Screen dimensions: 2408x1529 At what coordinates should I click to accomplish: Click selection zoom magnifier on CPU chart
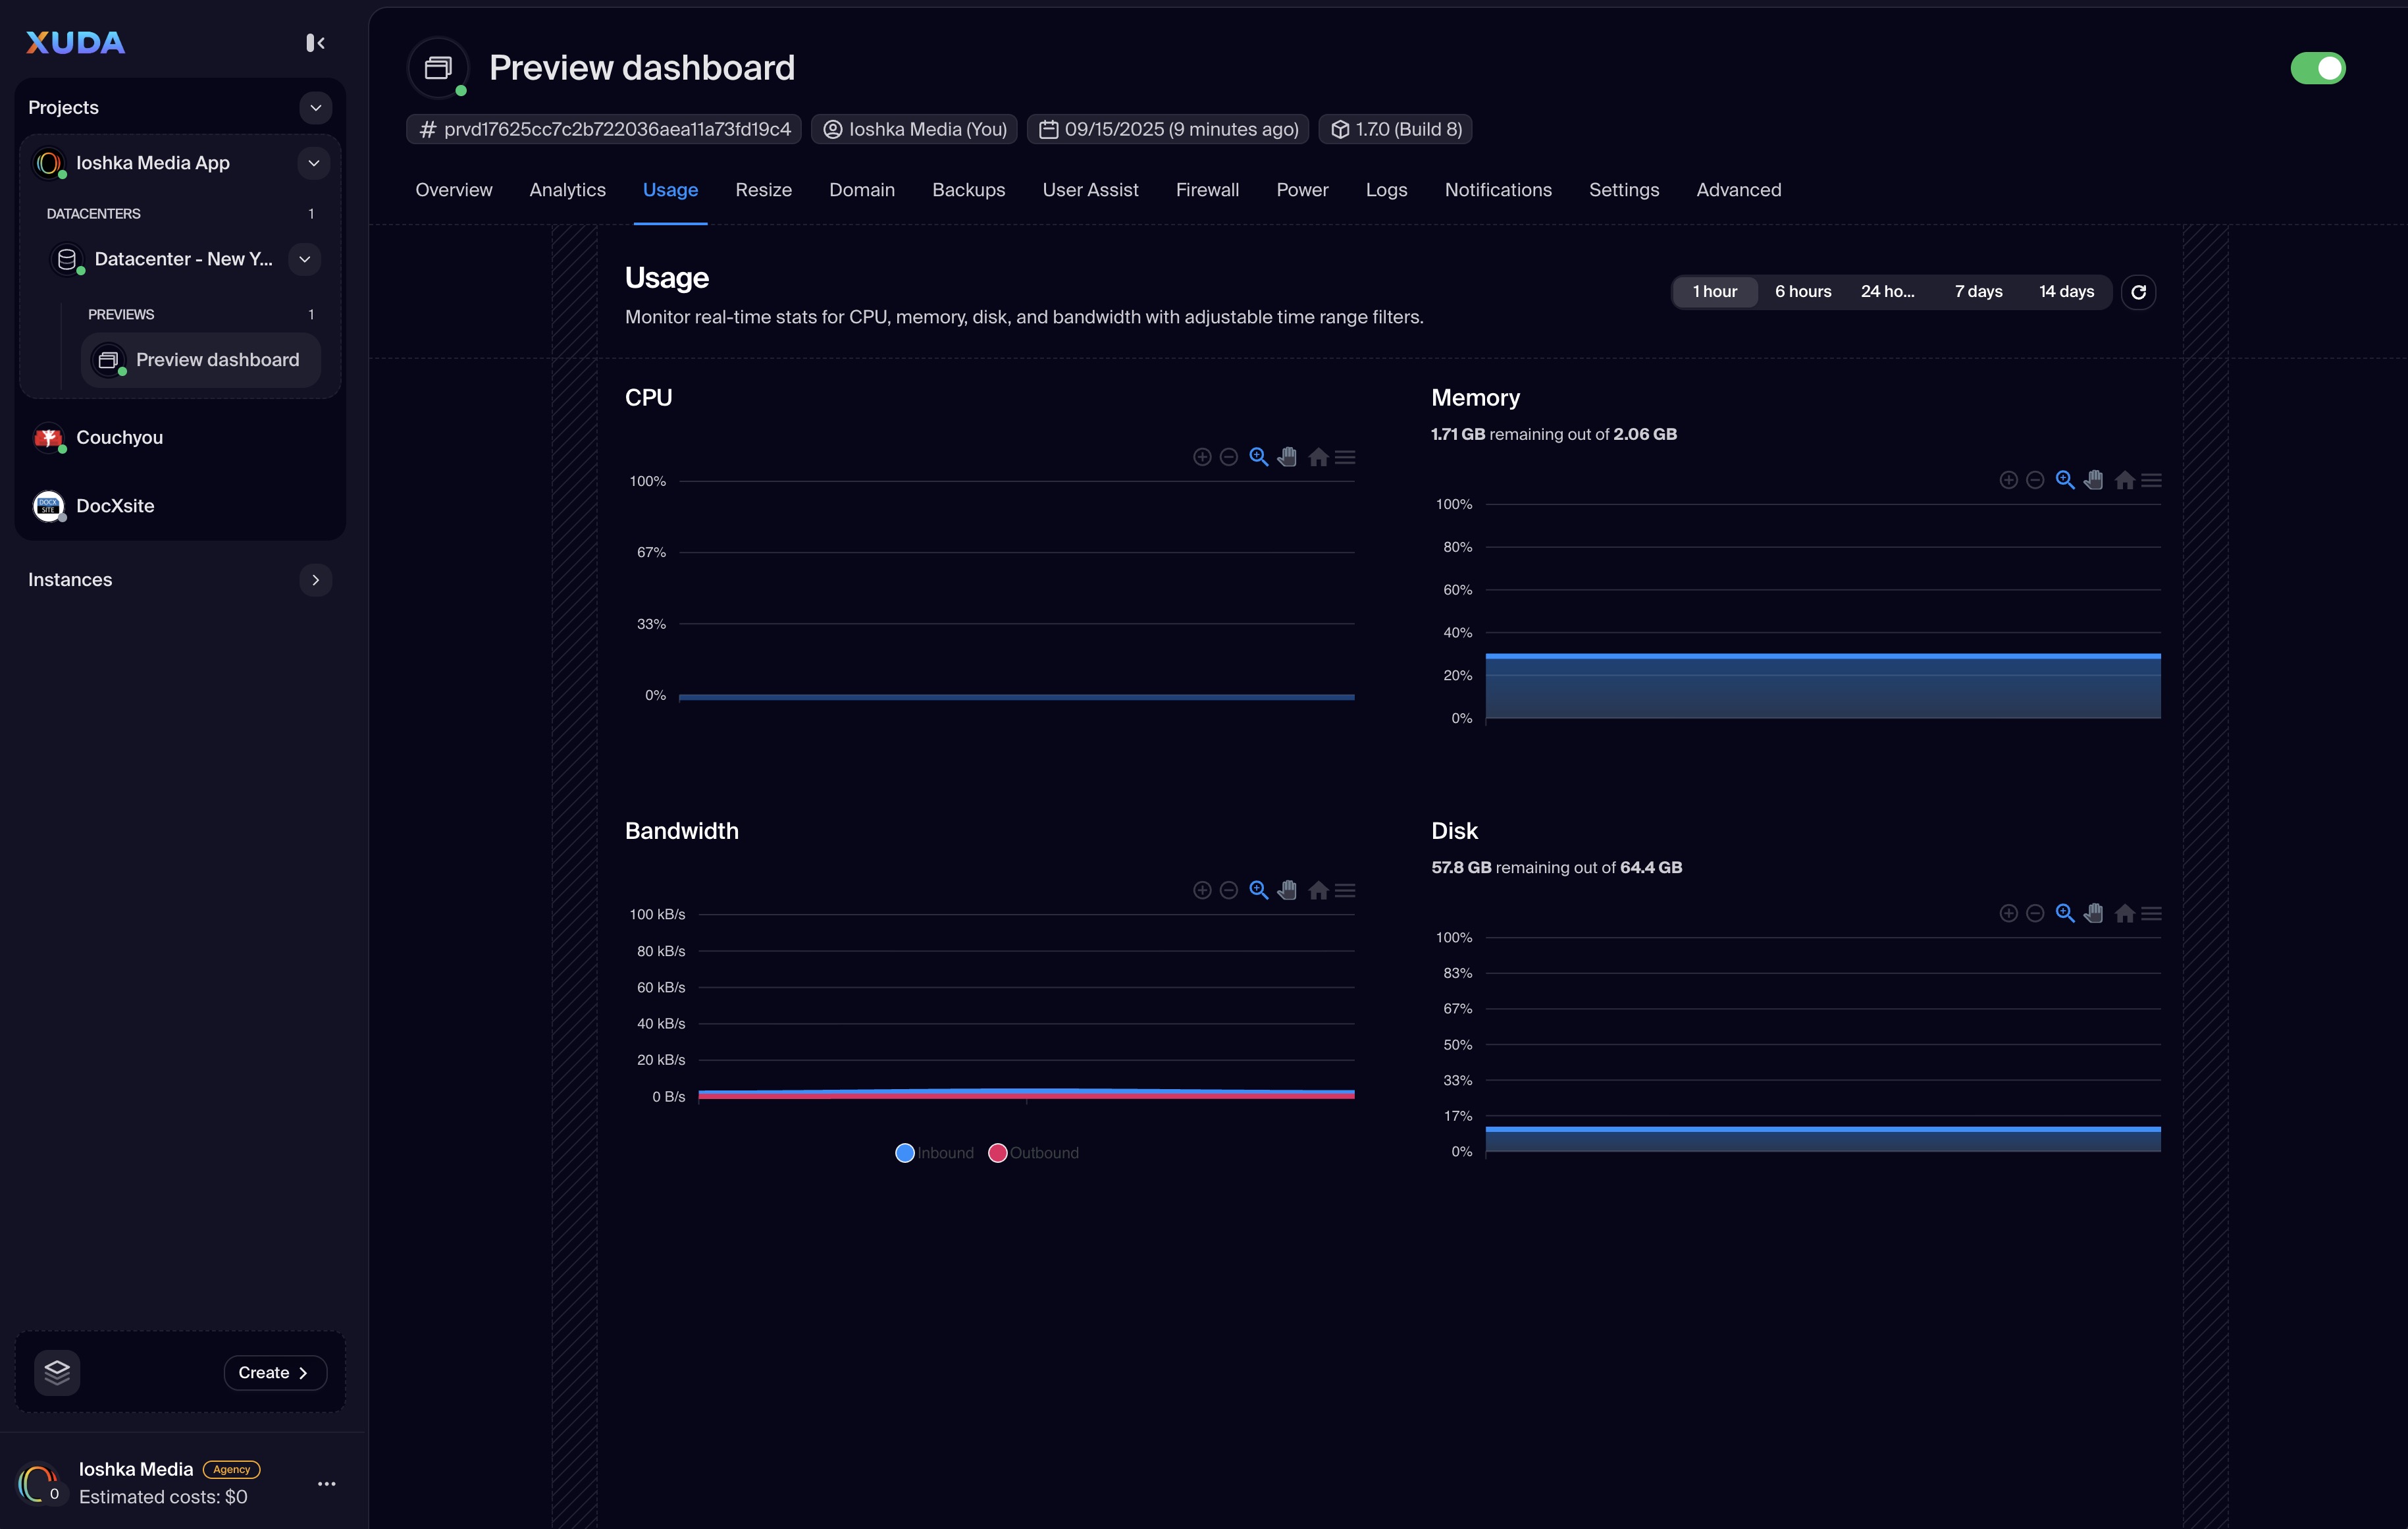1258,457
